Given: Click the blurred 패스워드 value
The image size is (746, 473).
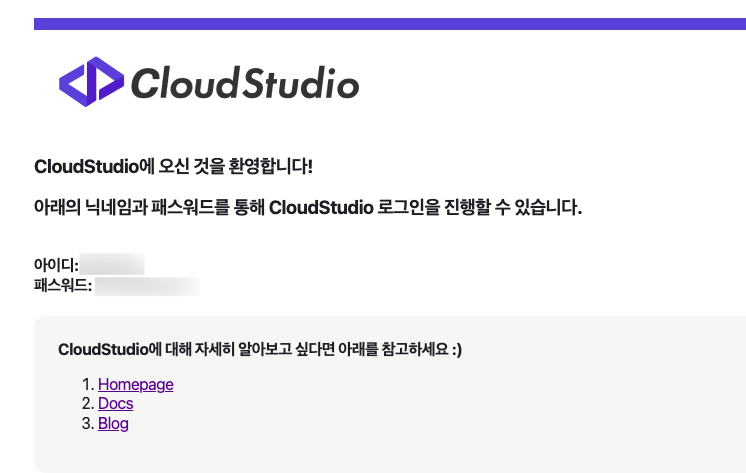Looking at the screenshot, I should point(147,285).
